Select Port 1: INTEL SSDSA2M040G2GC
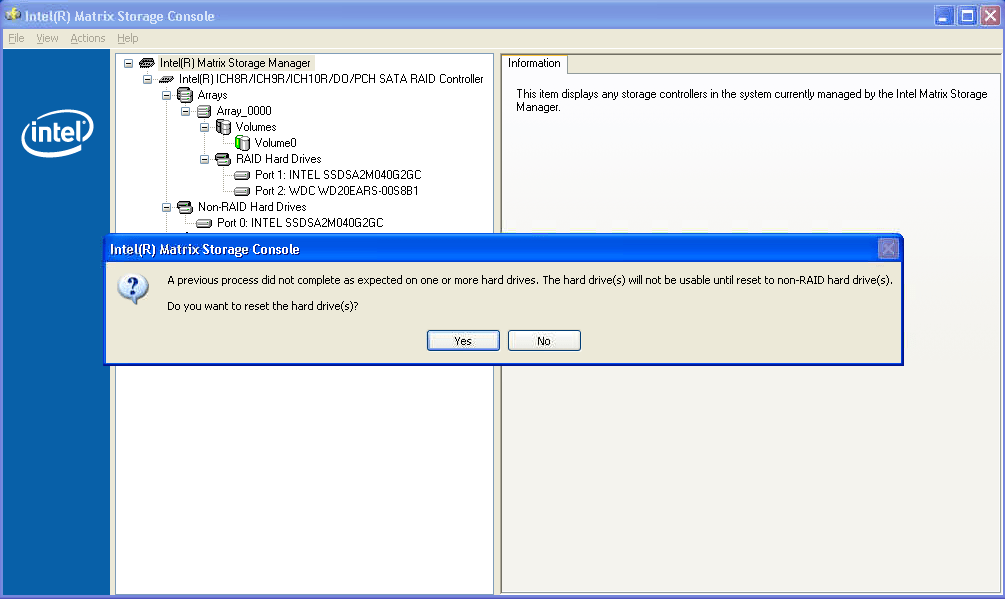Image resolution: width=1005 pixels, height=599 pixels. [x=338, y=175]
